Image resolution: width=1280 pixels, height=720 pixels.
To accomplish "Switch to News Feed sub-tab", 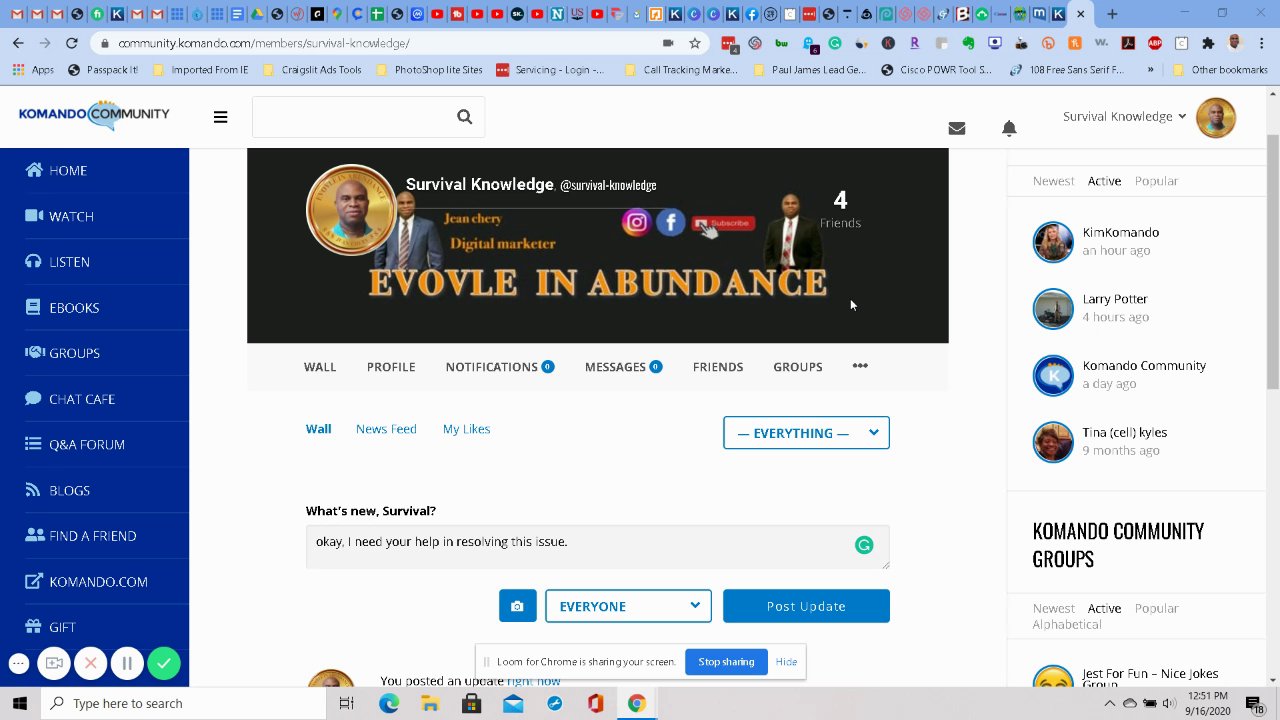I will point(386,429).
